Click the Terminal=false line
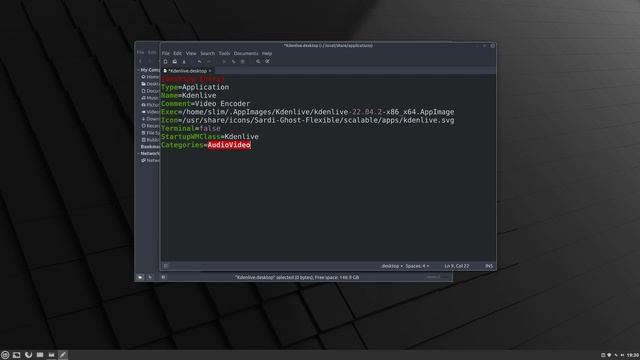This screenshot has width=640, height=360. tap(191, 128)
